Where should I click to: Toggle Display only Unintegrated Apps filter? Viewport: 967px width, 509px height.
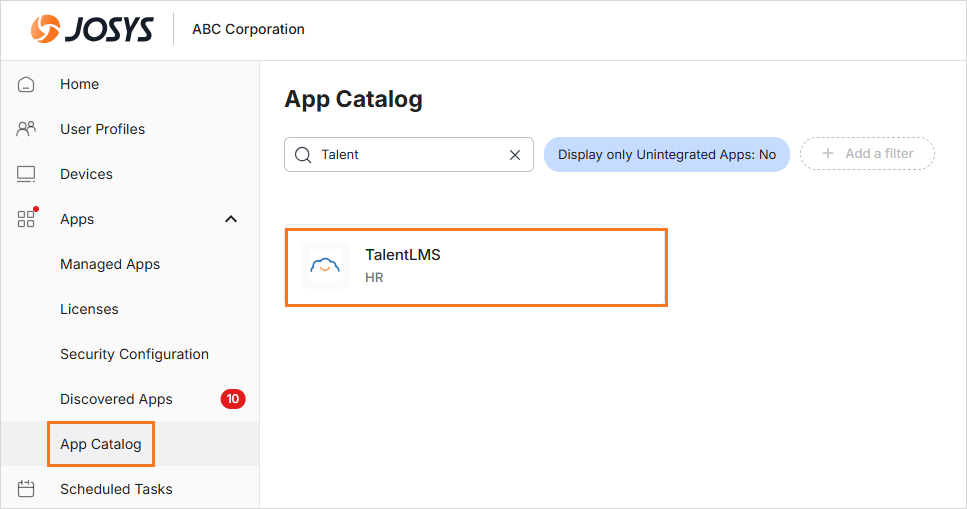tap(667, 155)
